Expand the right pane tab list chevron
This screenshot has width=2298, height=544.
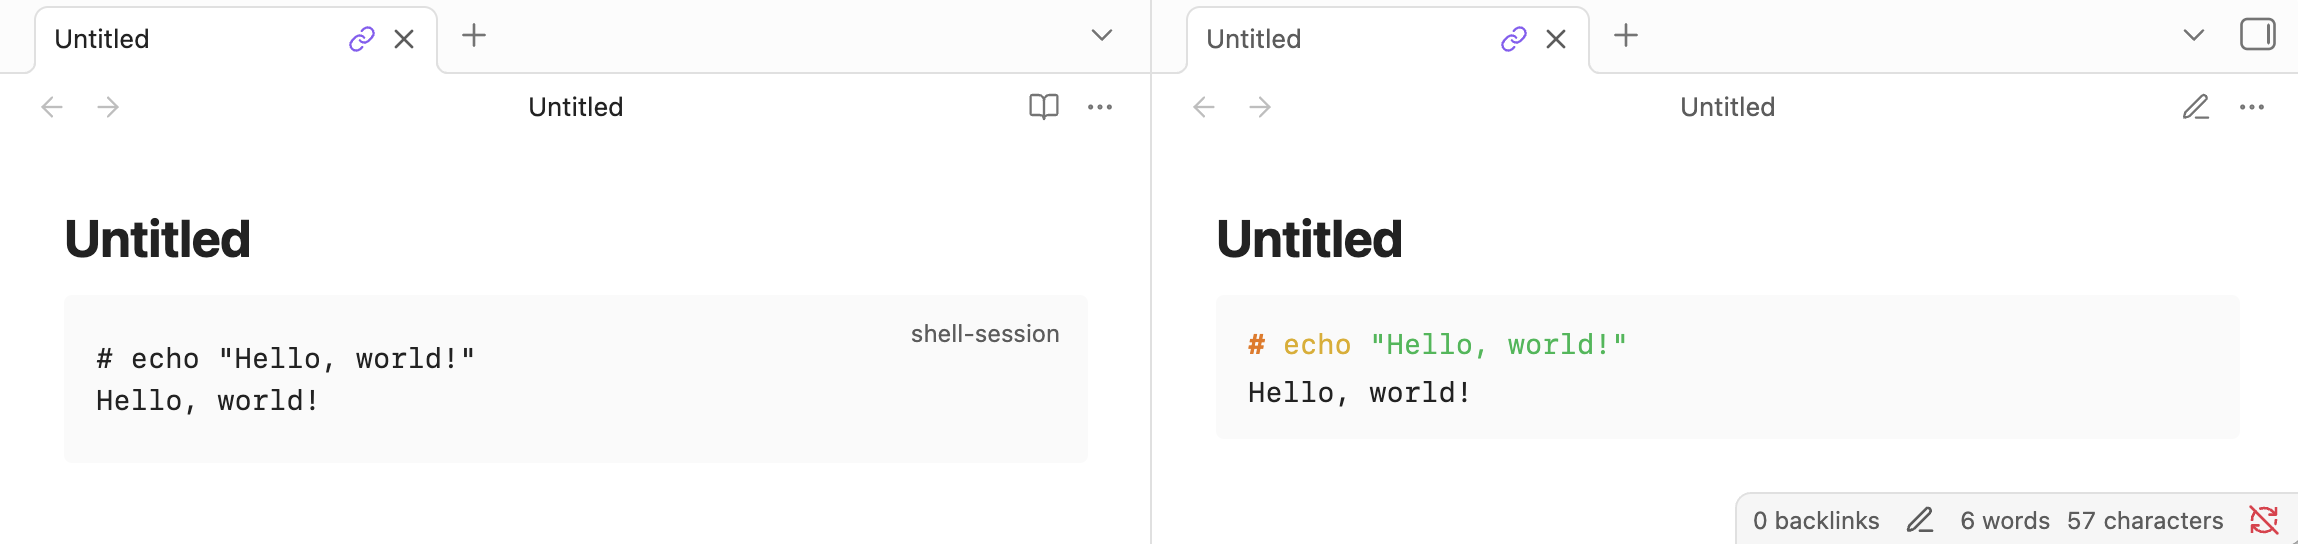click(2193, 36)
